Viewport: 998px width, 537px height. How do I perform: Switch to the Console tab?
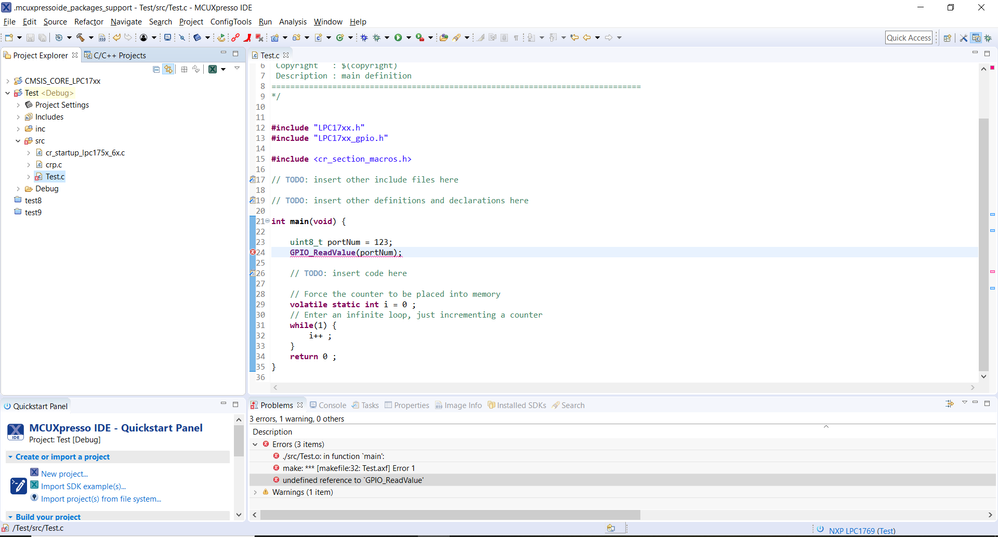(328, 405)
